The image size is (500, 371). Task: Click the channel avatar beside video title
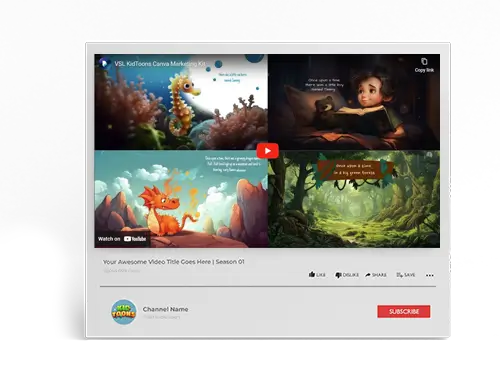pyautogui.click(x=104, y=63)
